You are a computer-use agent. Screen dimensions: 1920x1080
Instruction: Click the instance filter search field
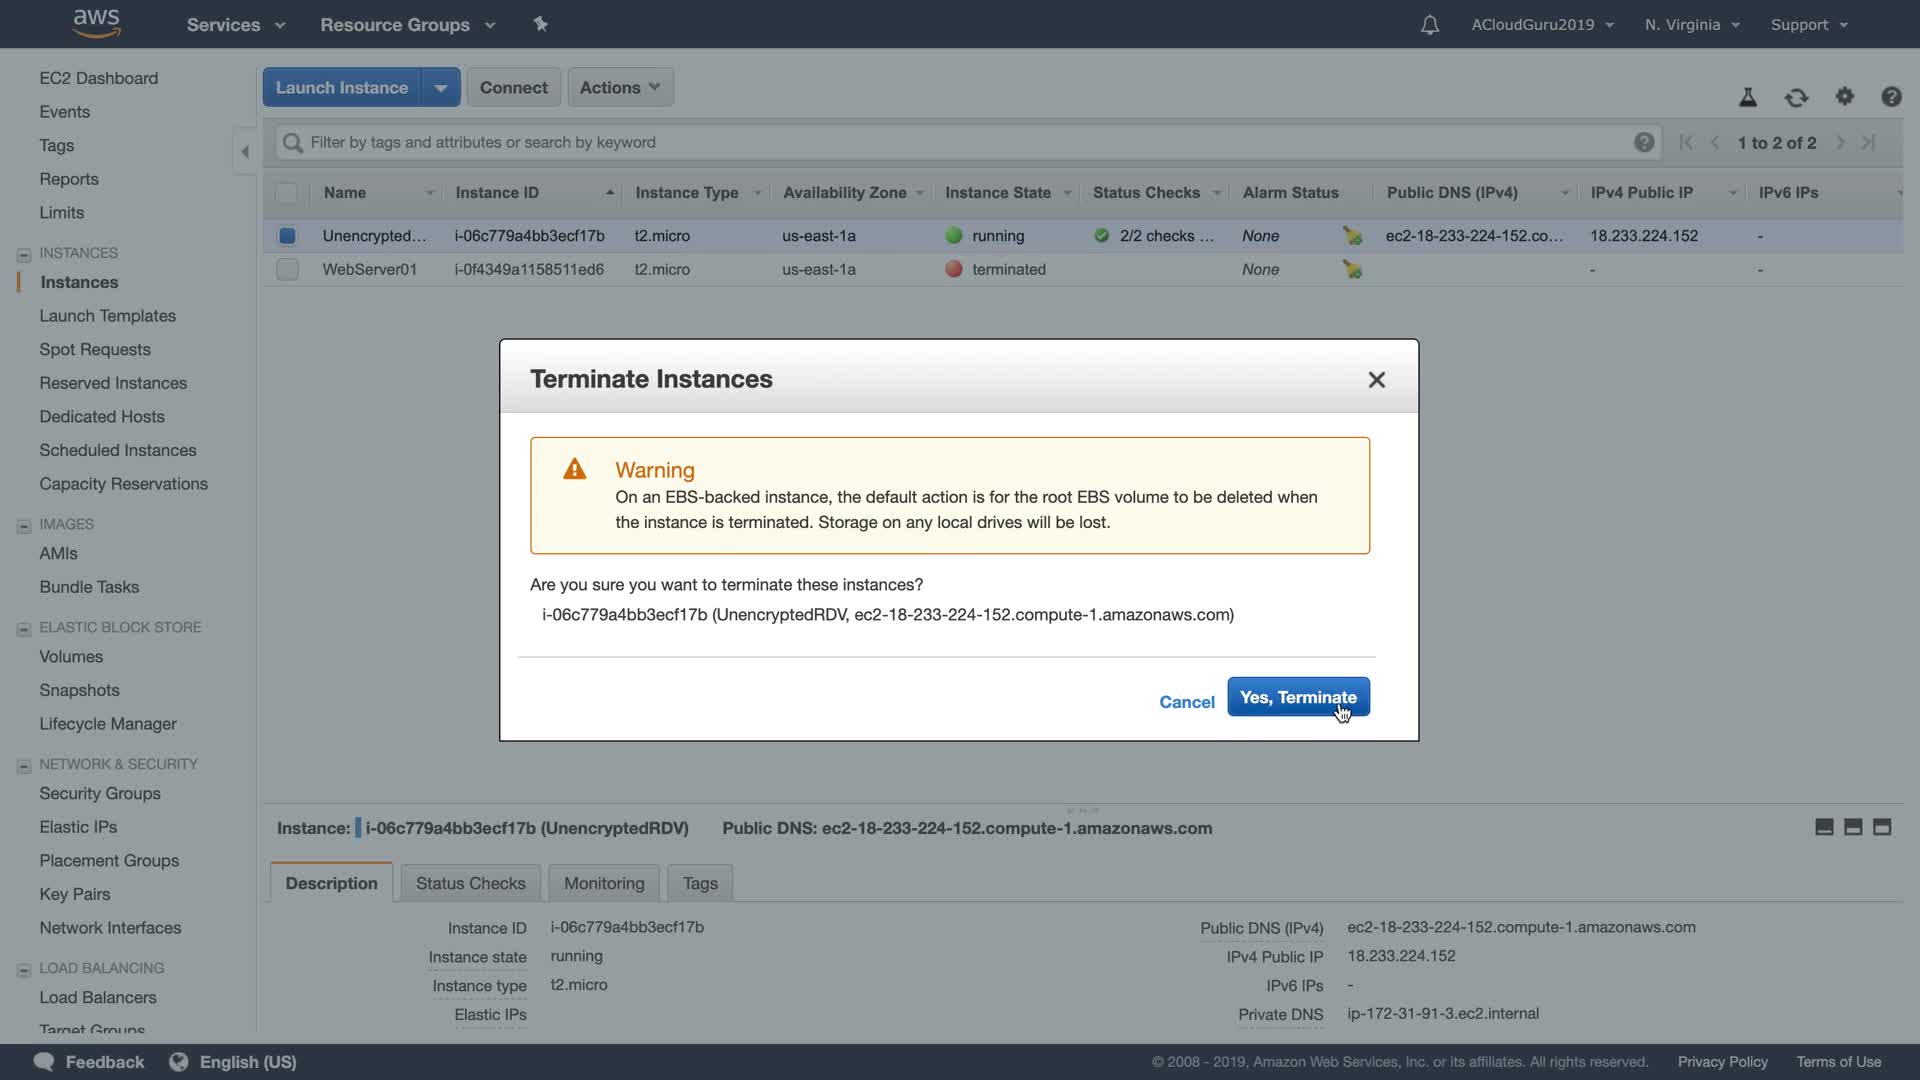pos(960,142)
